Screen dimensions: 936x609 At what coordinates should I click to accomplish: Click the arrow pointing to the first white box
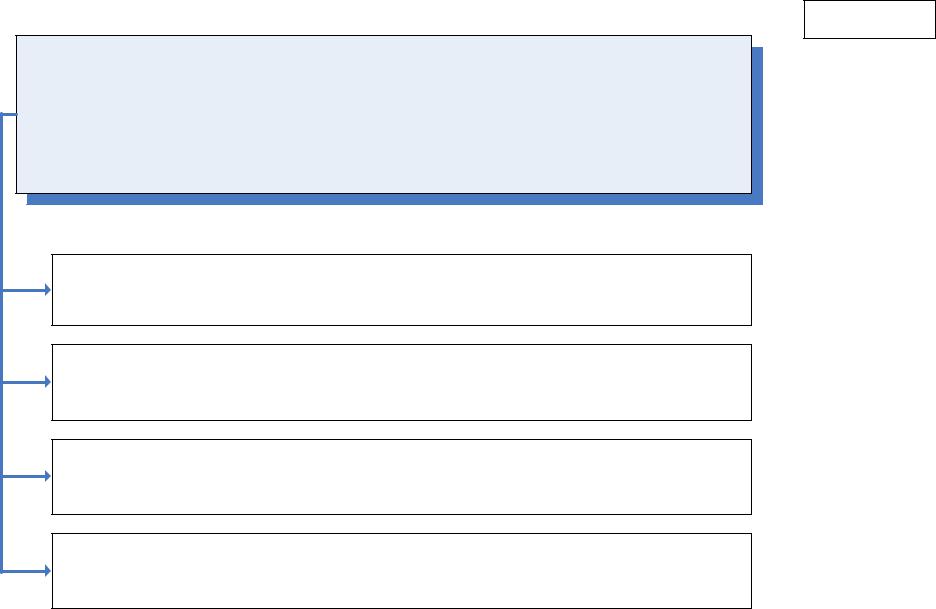[x=26, y=290]
